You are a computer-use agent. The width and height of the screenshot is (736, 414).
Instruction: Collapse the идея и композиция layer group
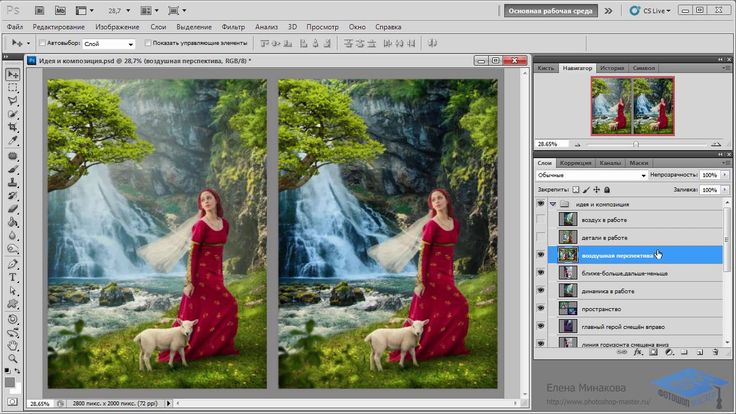553,203
